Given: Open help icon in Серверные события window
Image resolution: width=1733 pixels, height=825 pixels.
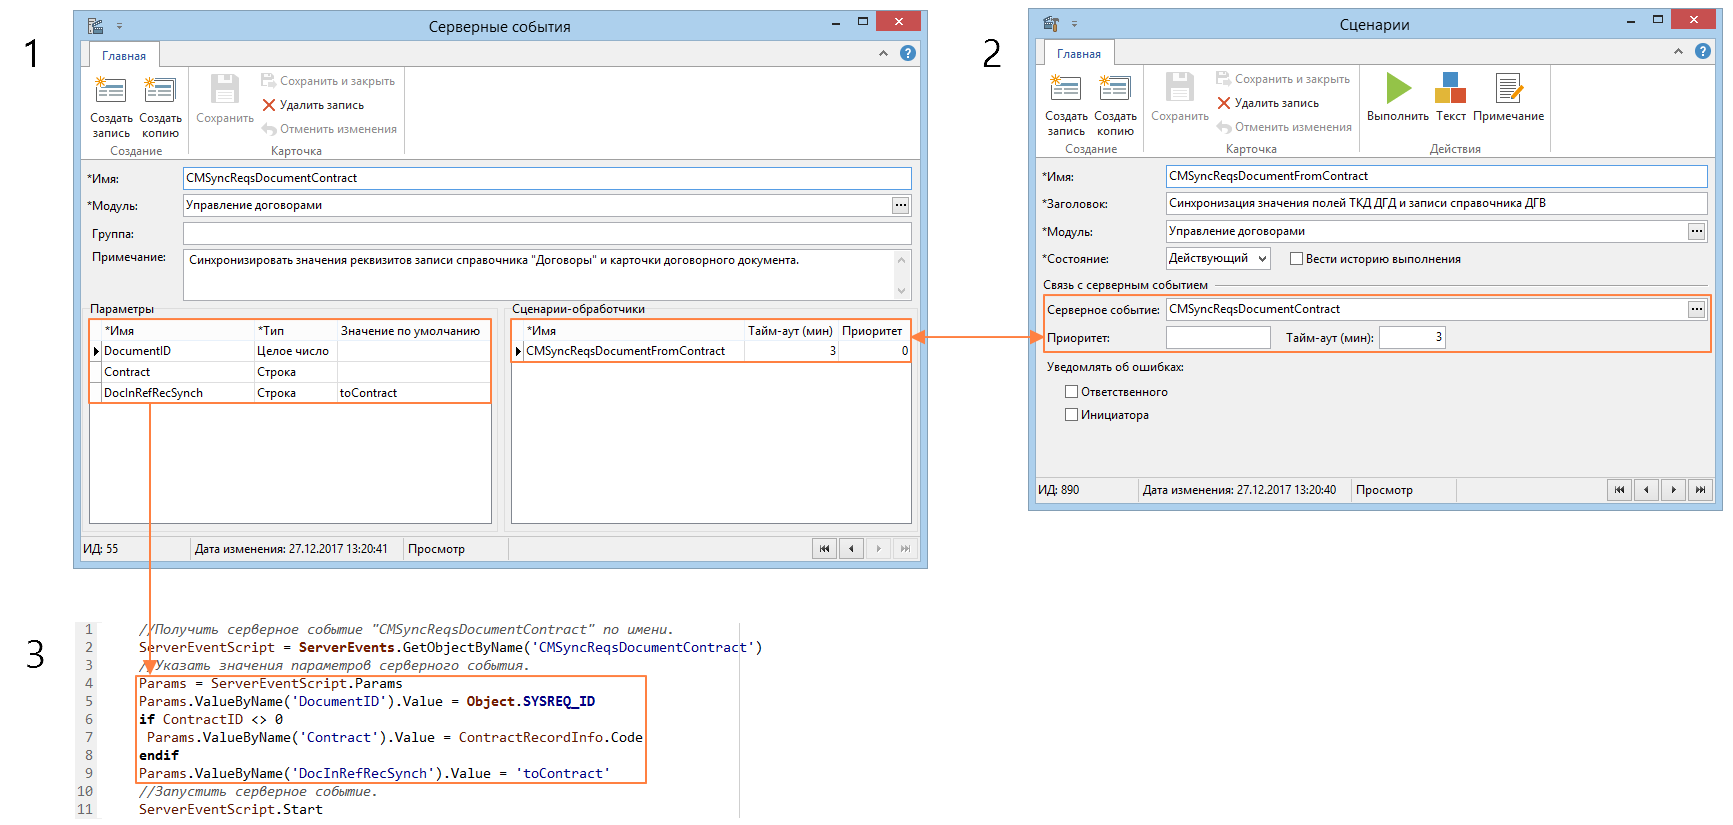Looking at the screenshot, I should pos(907,53).
